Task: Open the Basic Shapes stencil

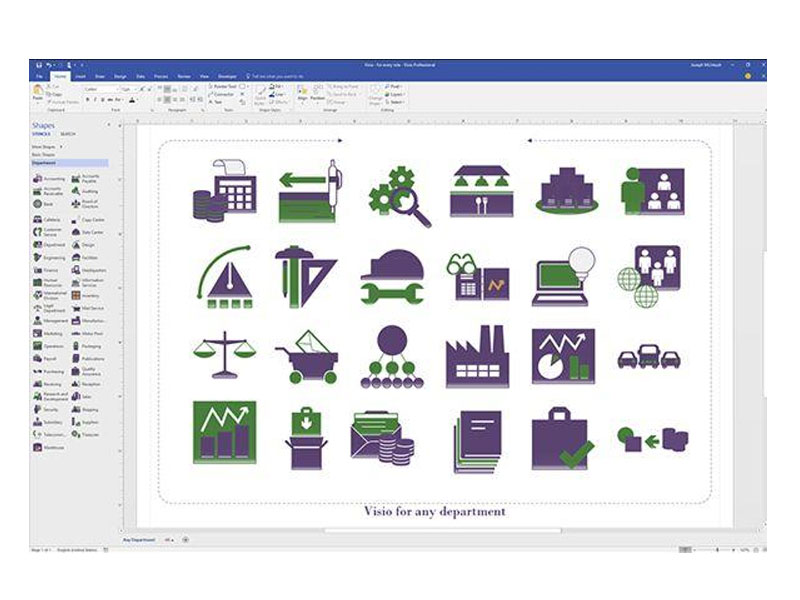Action: tap(43, 155)
